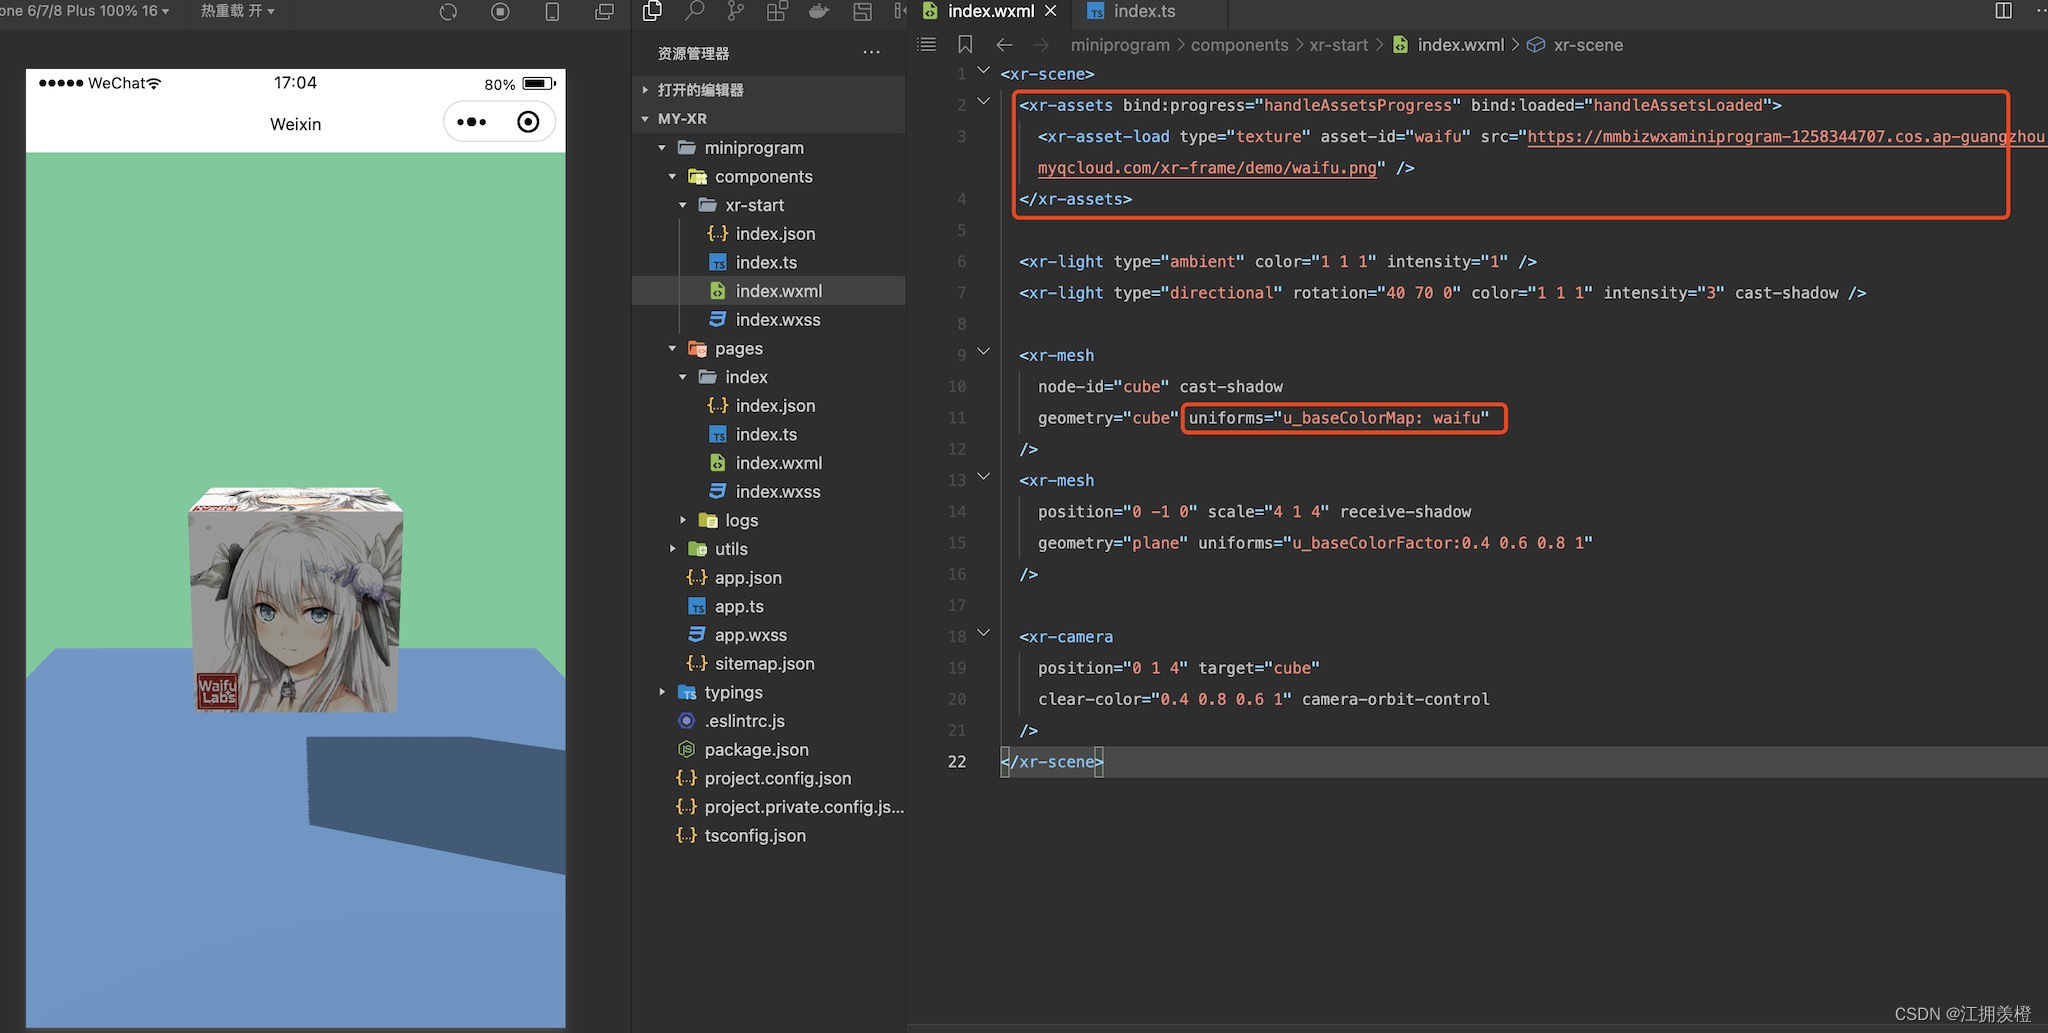Click the outline list icon above editor
Viewport: 2048px width, 1033px height.
point(927,44)
